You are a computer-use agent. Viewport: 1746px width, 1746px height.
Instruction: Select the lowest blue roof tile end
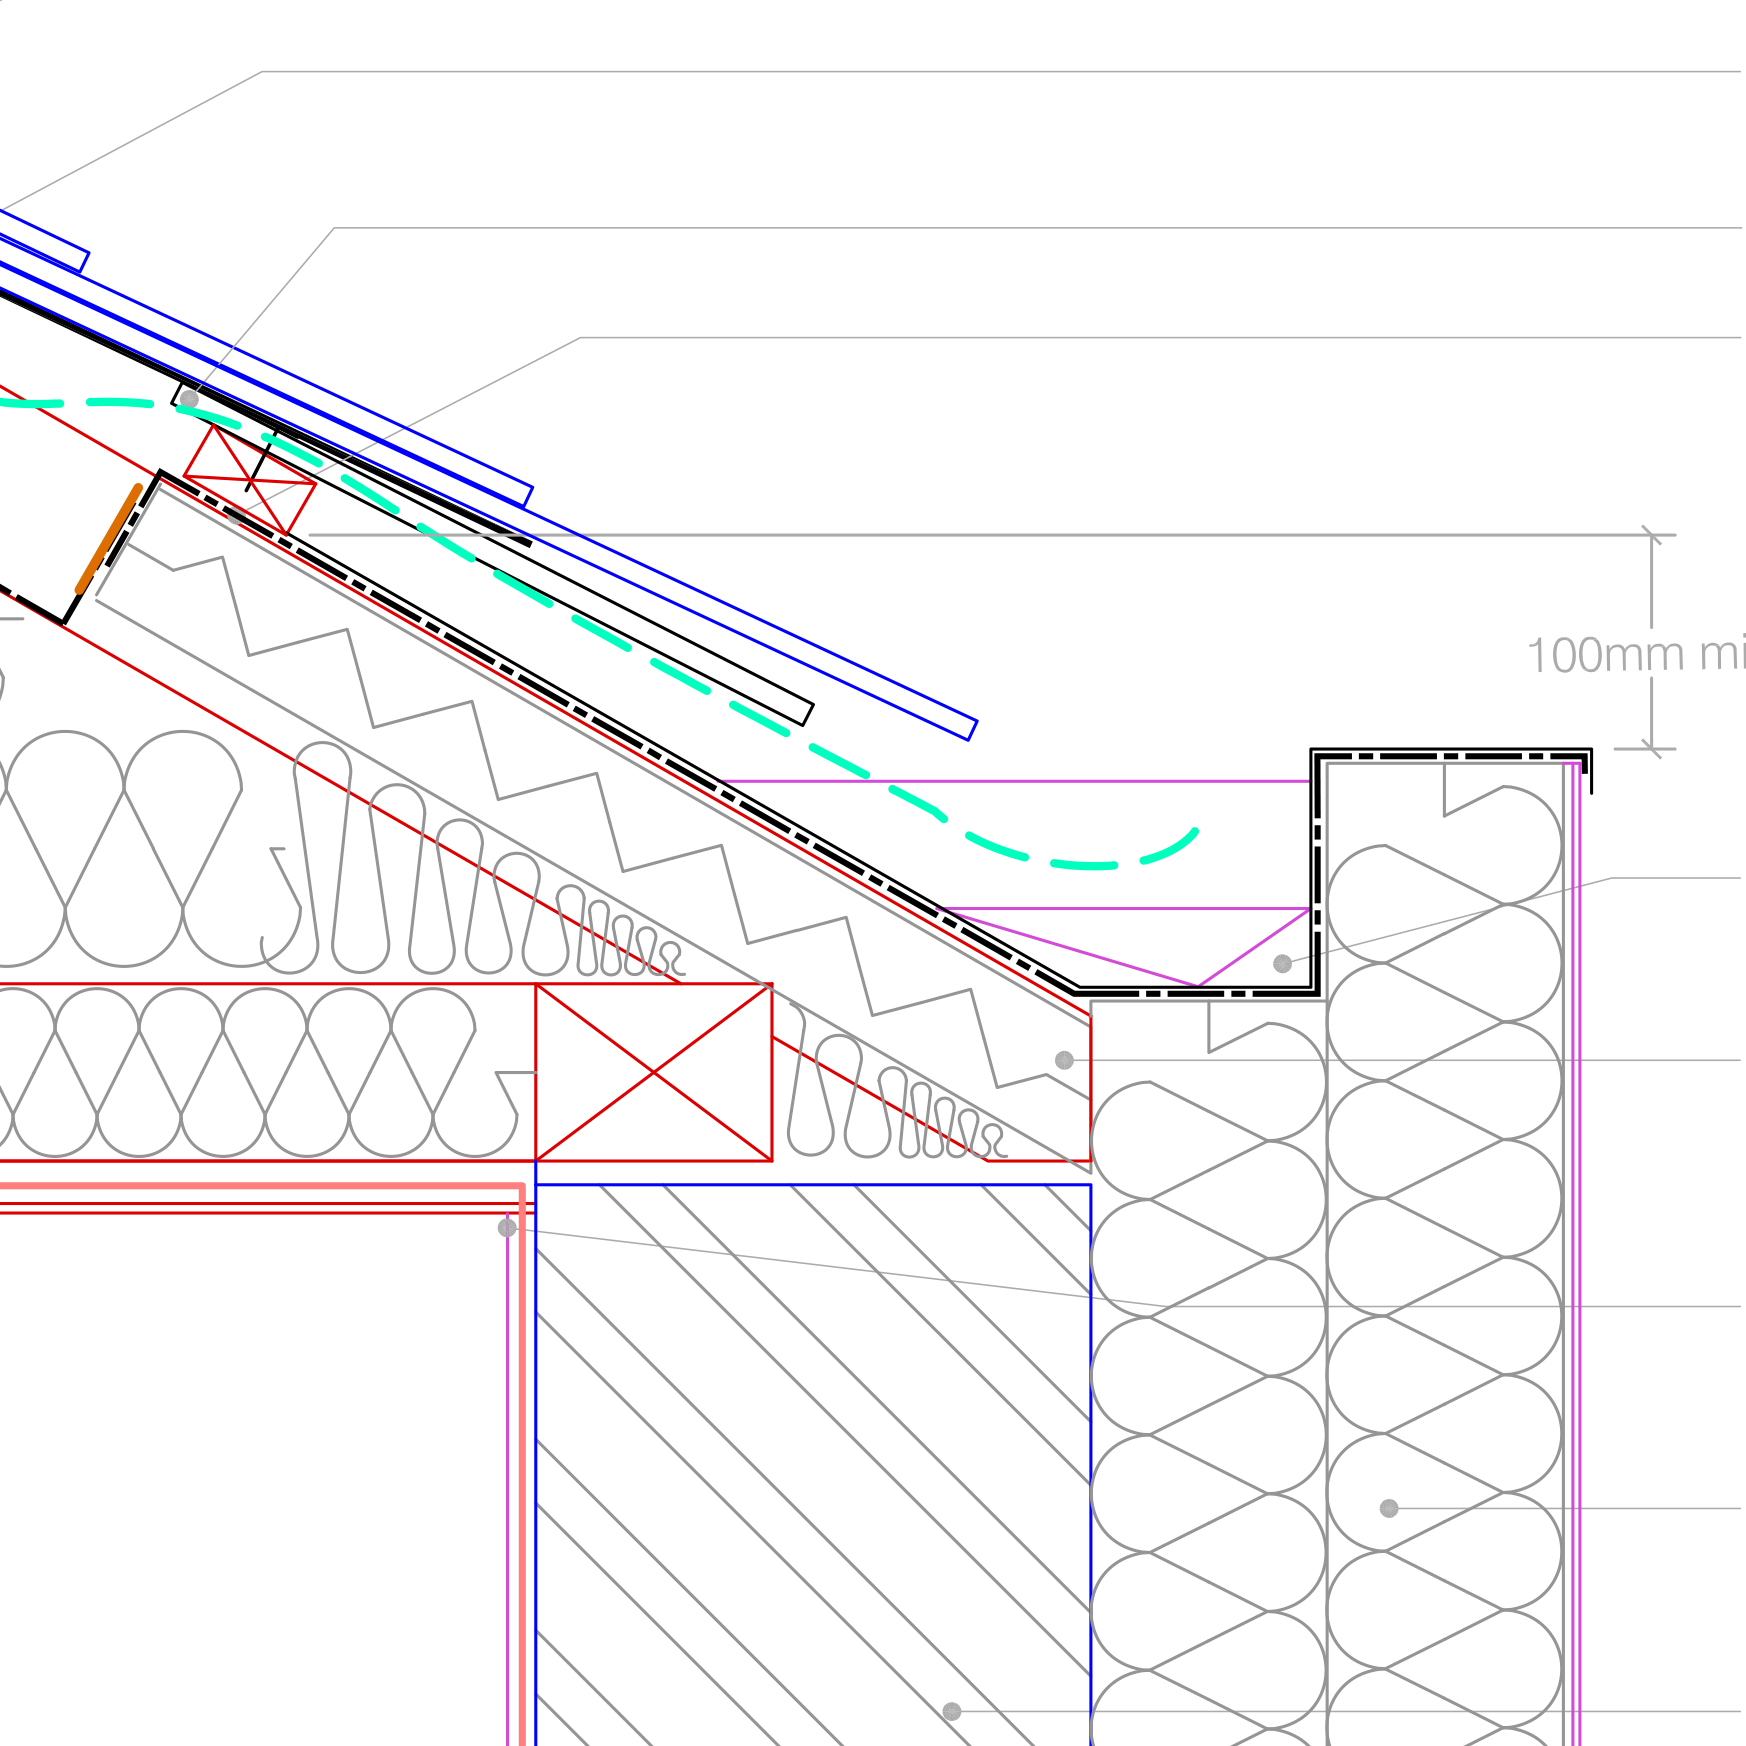pyautogui.click(x=971, y=730)
